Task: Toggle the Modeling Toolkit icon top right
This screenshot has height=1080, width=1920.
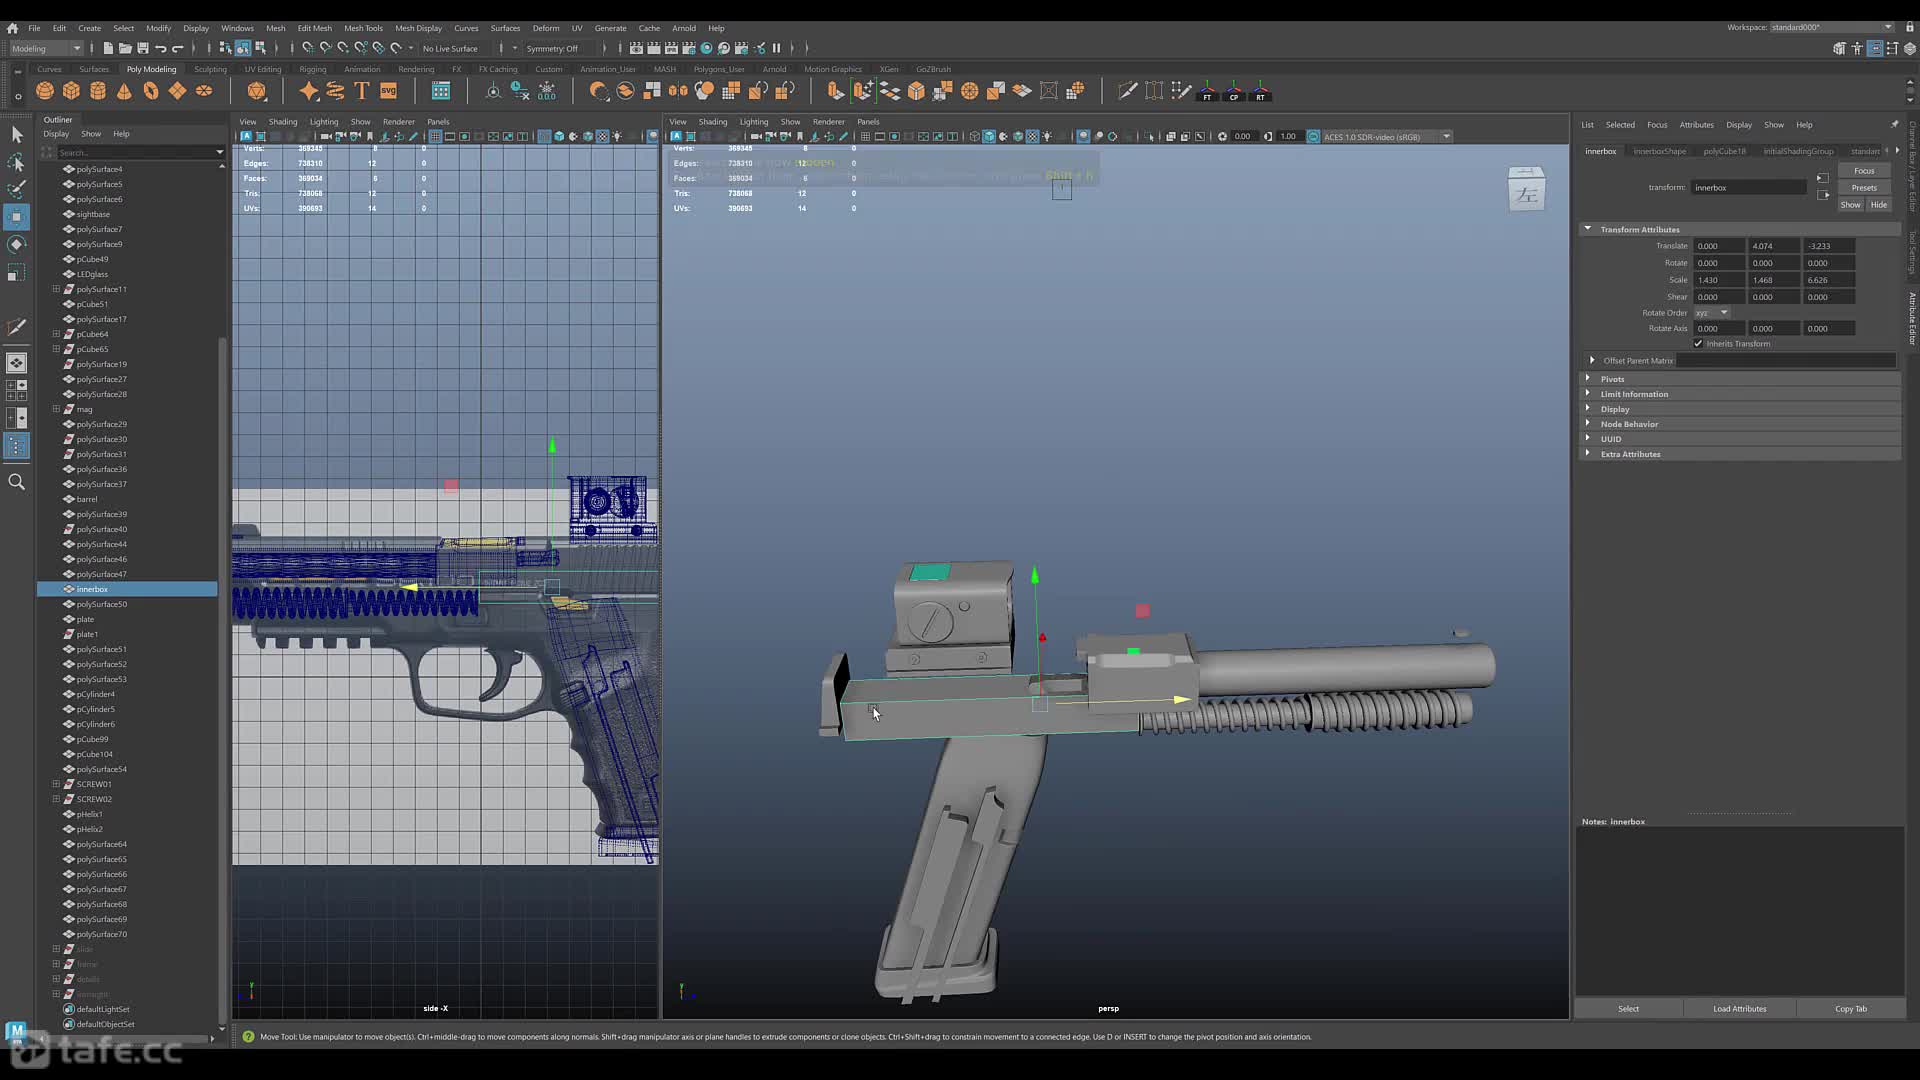Action: pyautogui.click(x=1839, y=48)
